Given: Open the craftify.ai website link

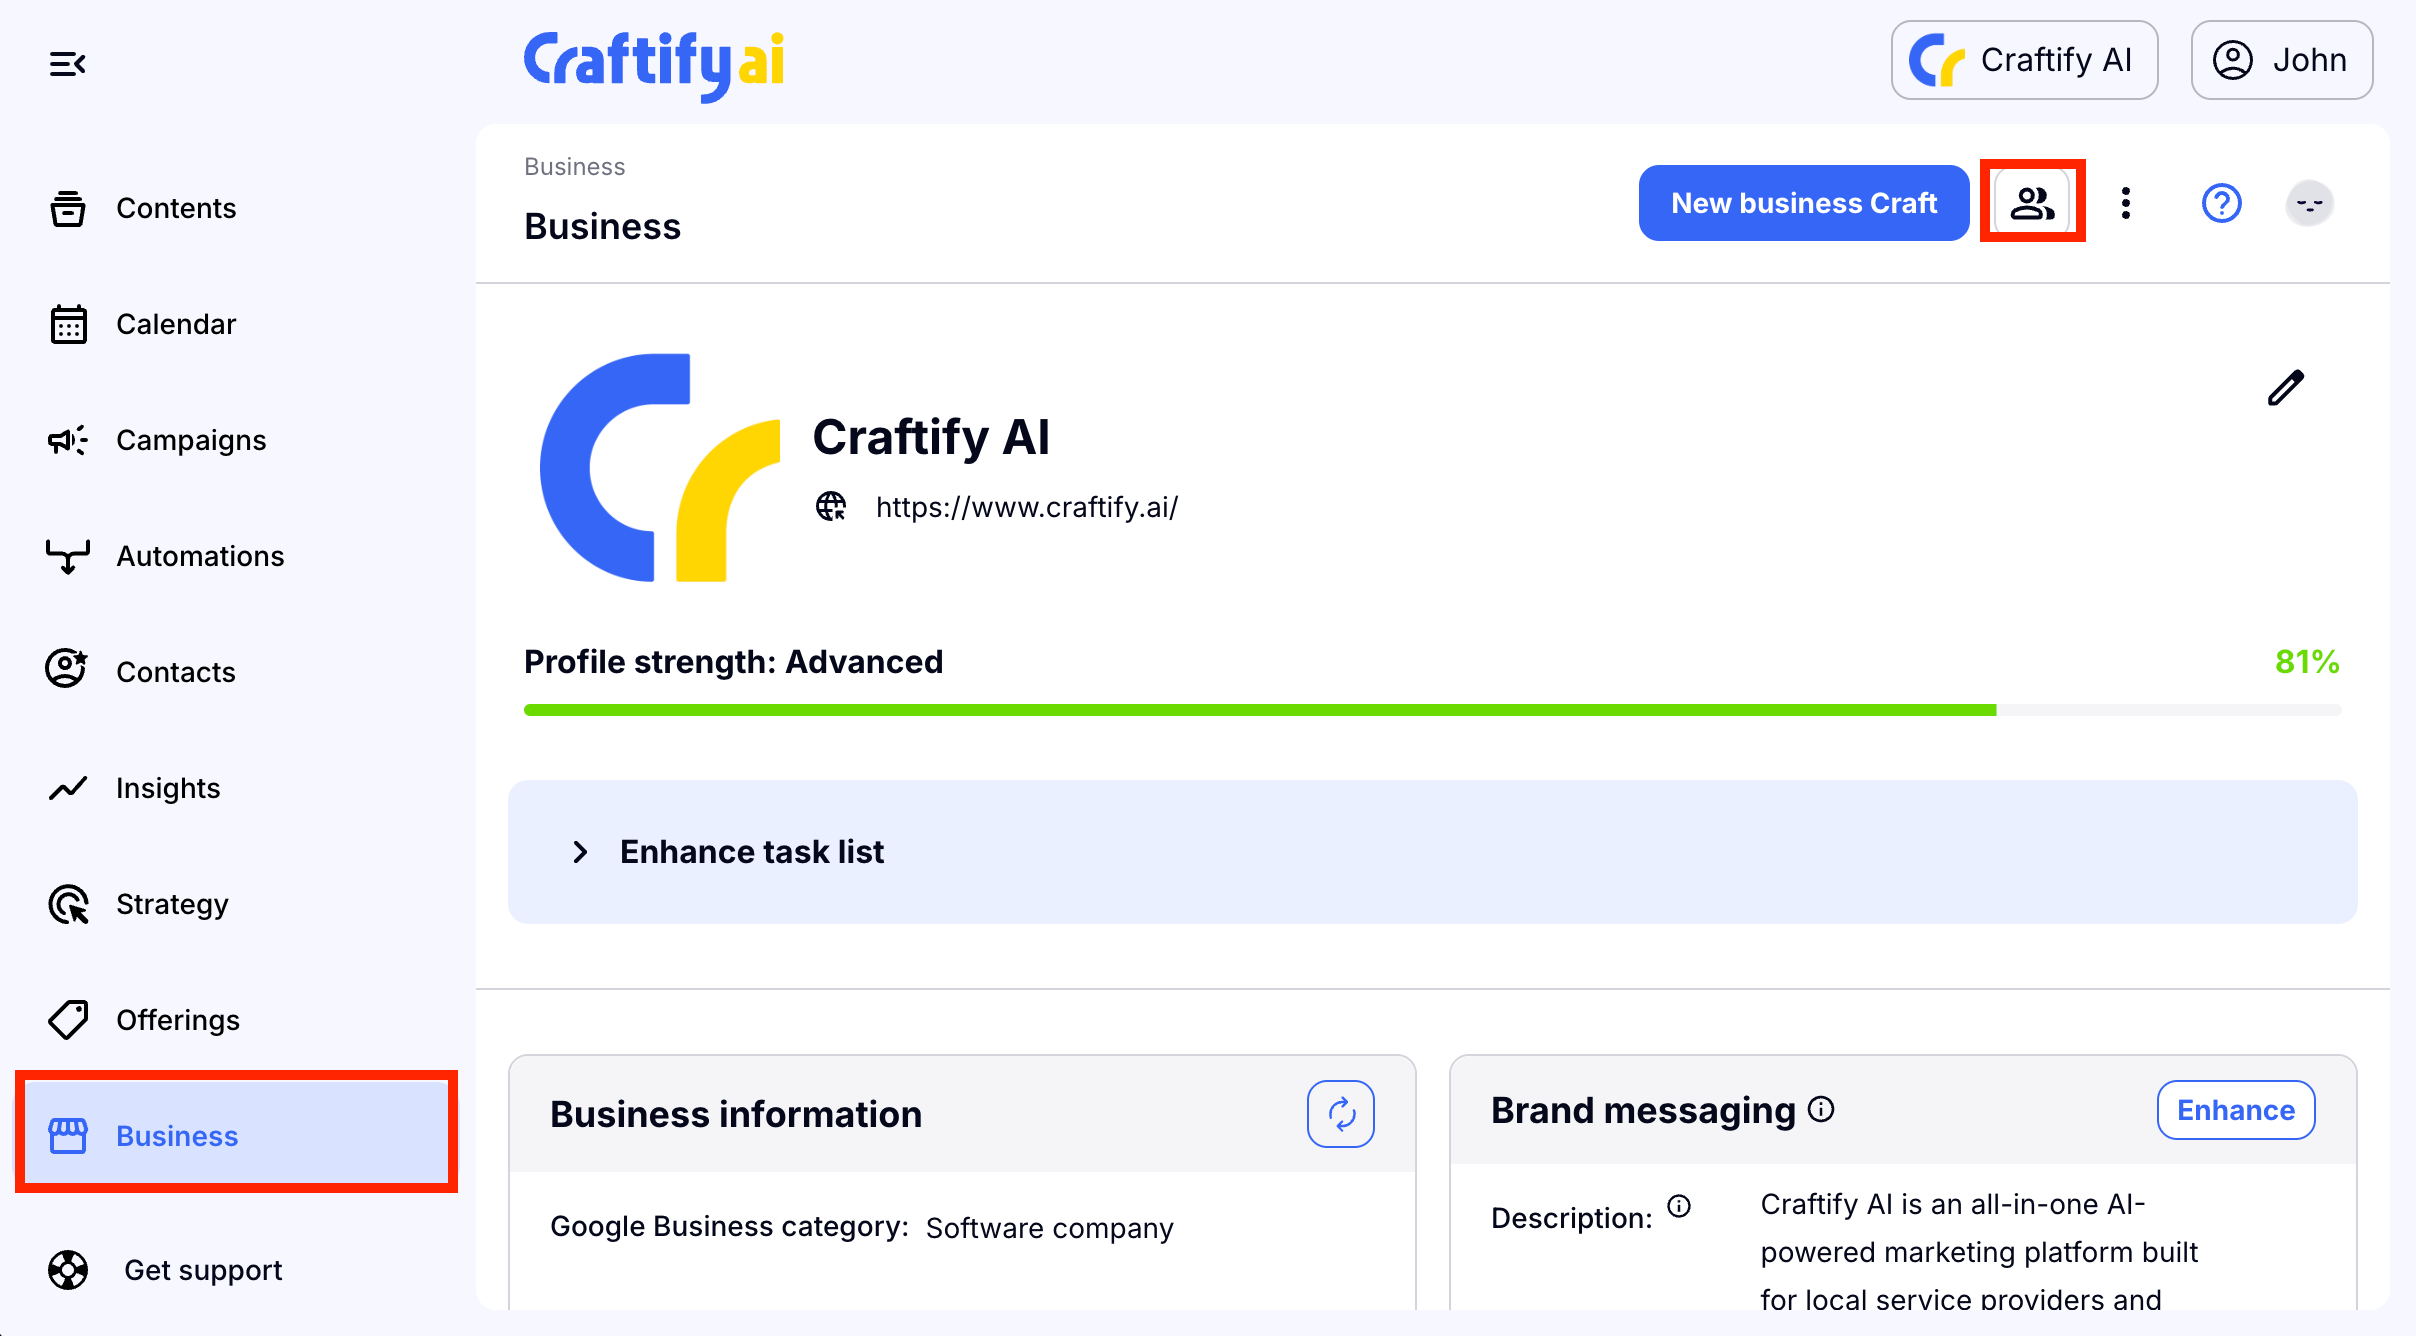Looking at the screenshot, I should pos(1027,507).
